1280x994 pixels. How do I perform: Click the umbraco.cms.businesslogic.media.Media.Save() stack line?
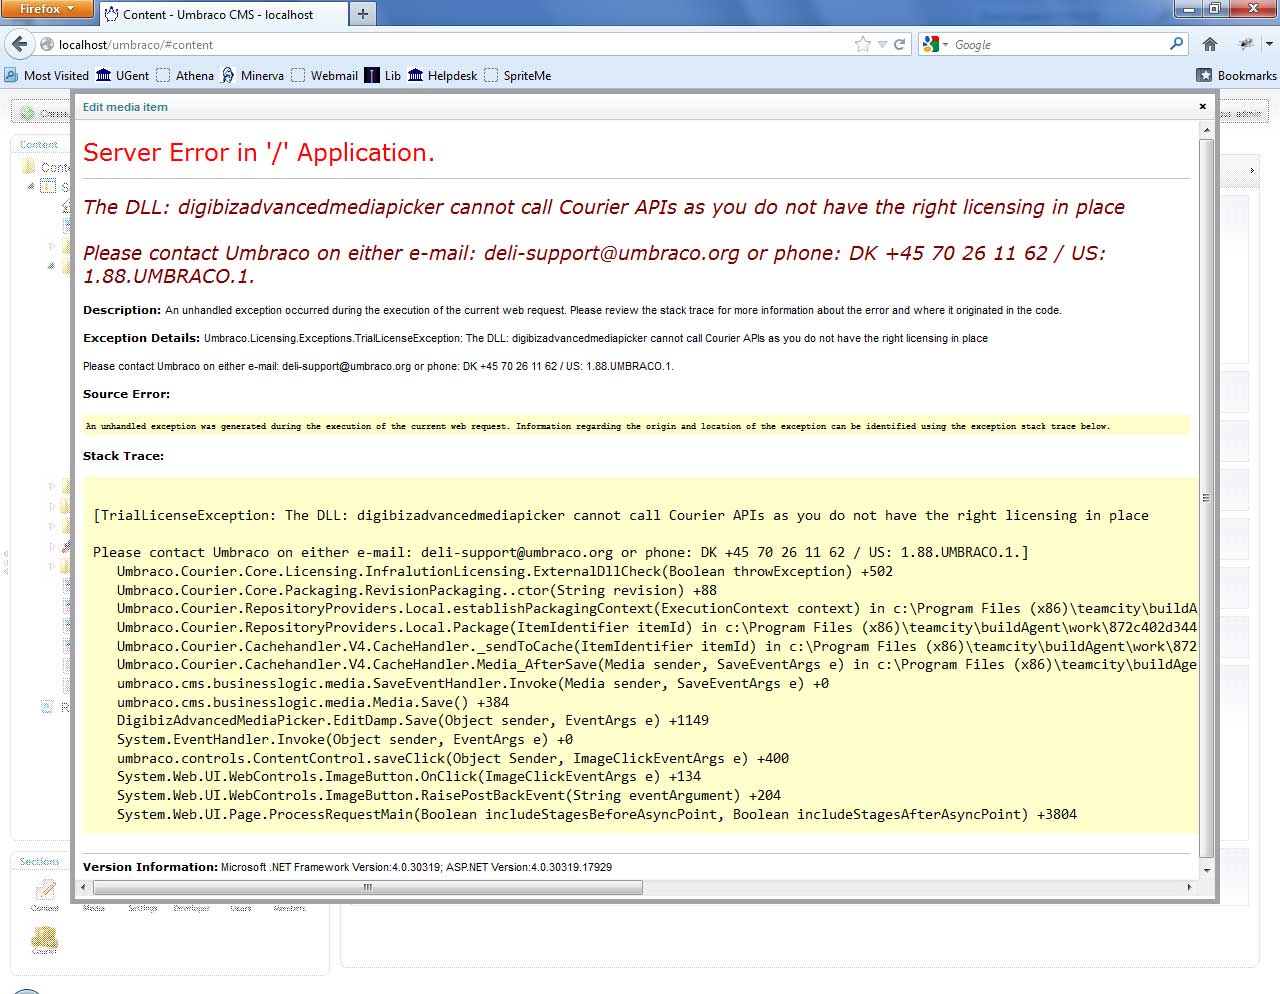(313, 702)
